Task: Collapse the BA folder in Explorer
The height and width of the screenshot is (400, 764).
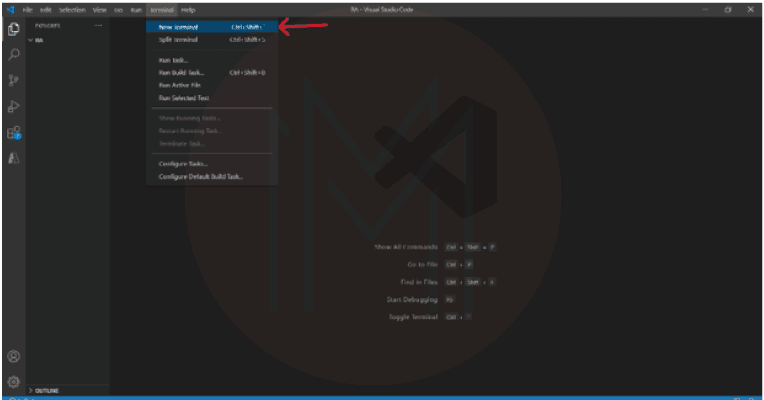Action: click(38, 40)
